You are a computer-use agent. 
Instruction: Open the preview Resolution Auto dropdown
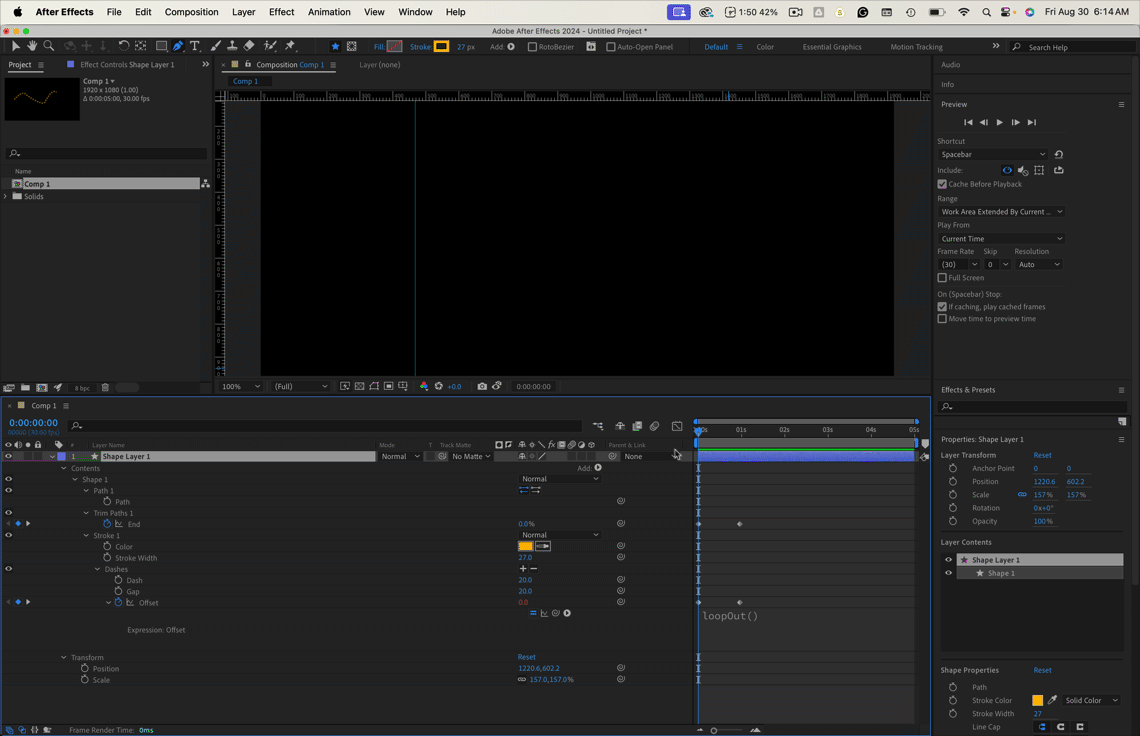click(1038, 264)
